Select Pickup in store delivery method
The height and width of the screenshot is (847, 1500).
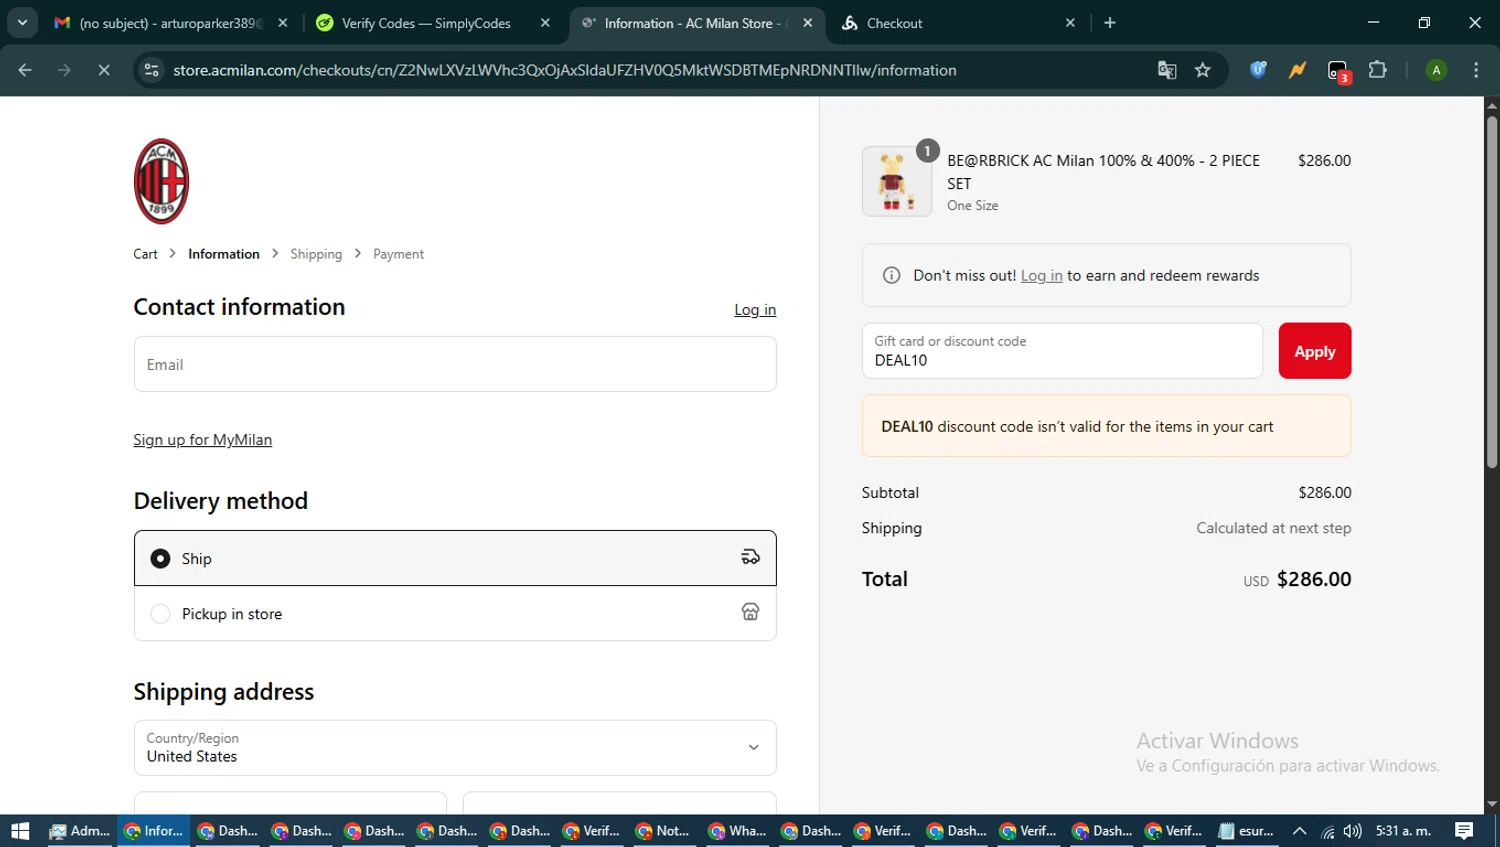pos(455,613)
